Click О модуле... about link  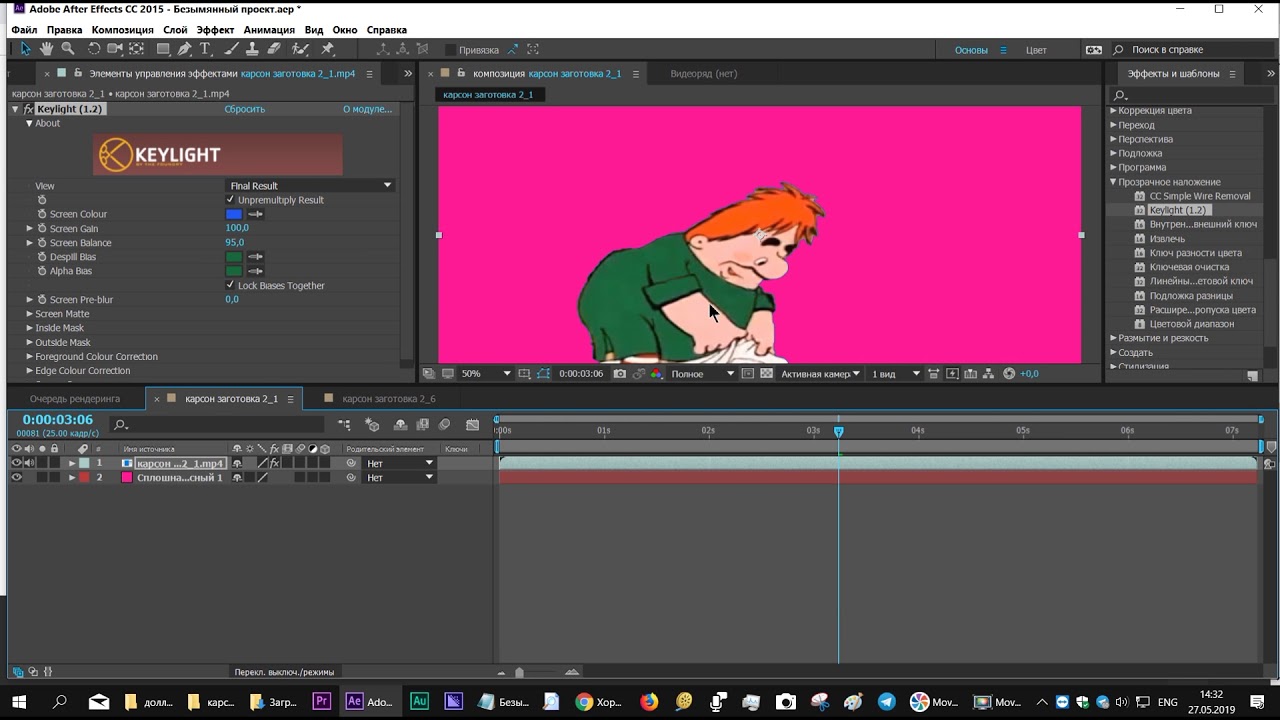[x=367, y=109]
